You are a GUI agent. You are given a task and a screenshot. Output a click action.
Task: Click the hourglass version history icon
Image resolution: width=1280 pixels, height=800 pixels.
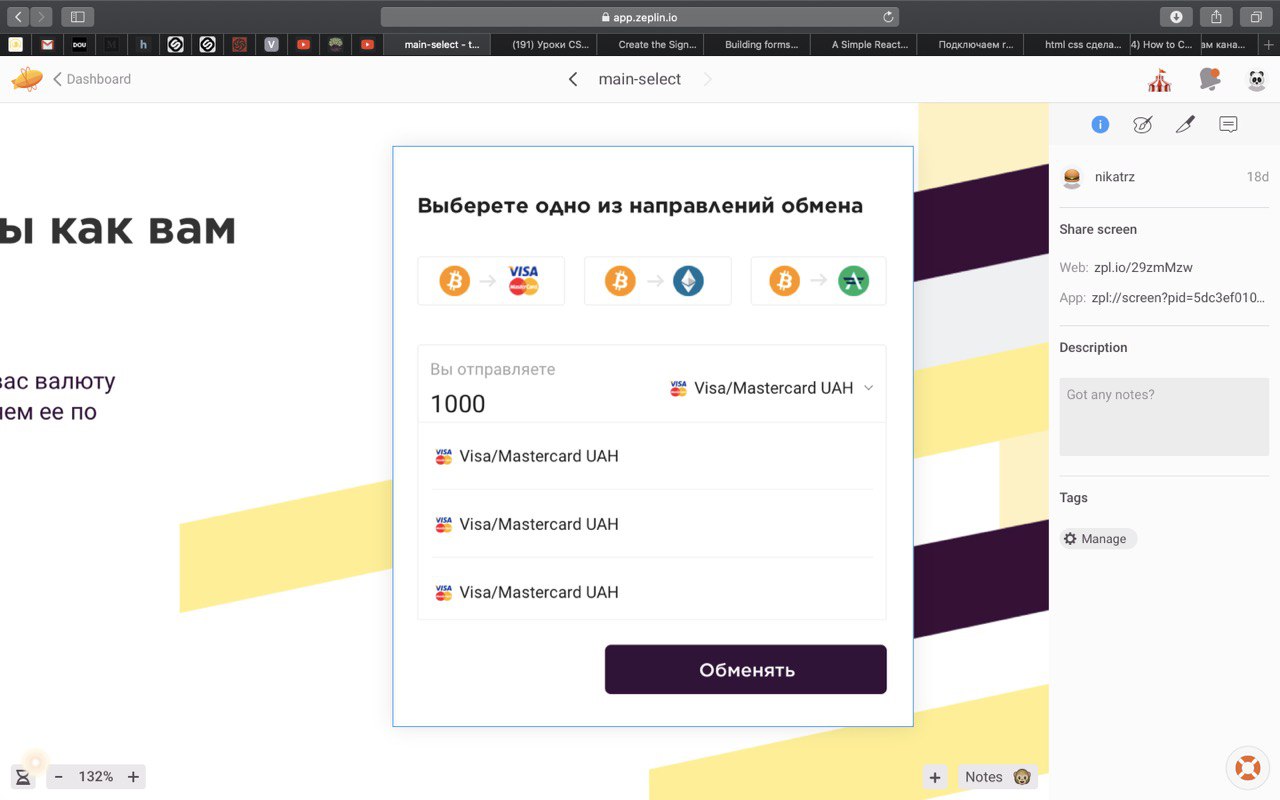(22, 777)
